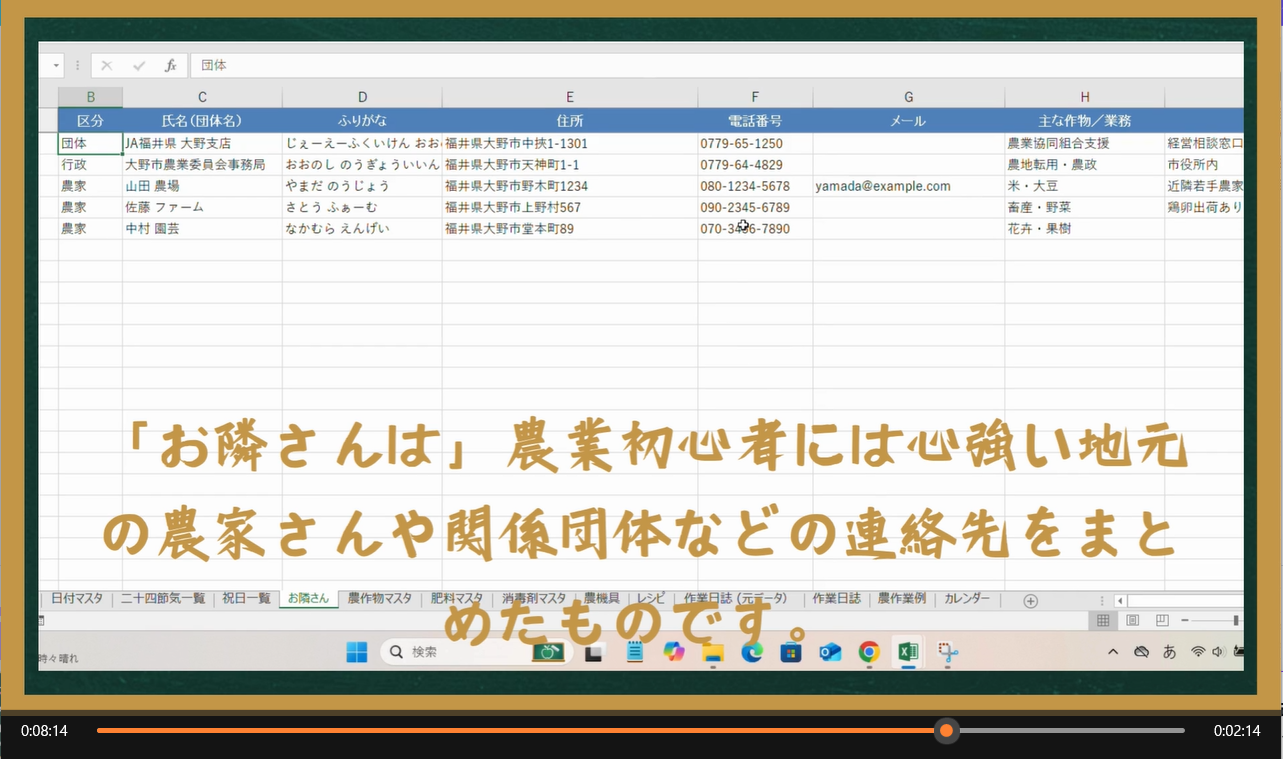This screenshot has height=759, width=1283.
Task: Switch to the 作業日誌 sheet tab
Action: 836,599
